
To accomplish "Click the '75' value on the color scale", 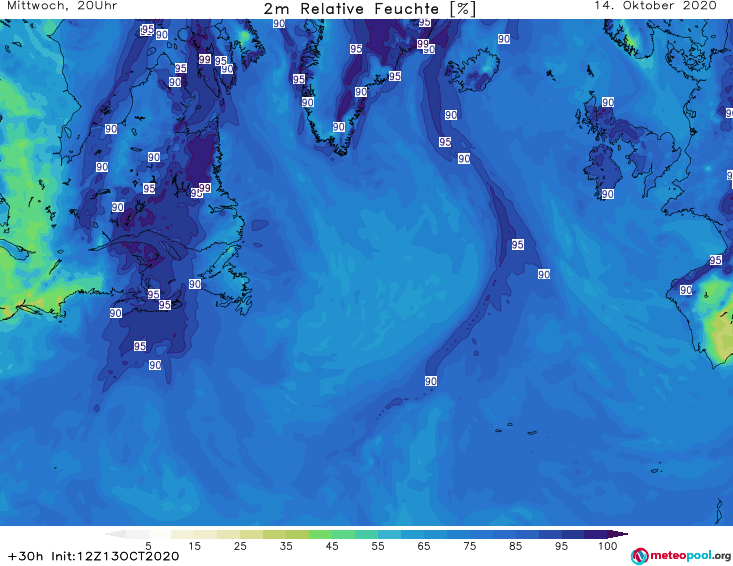I will click(469, 546).
